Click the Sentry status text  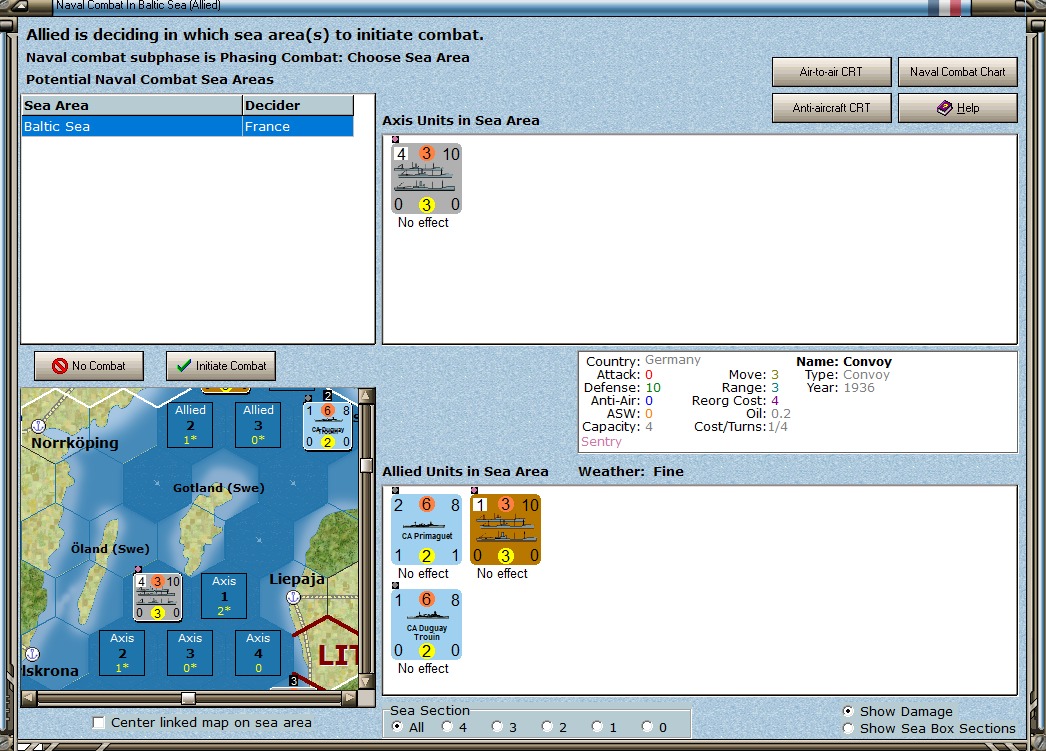[x=601, y=442]
